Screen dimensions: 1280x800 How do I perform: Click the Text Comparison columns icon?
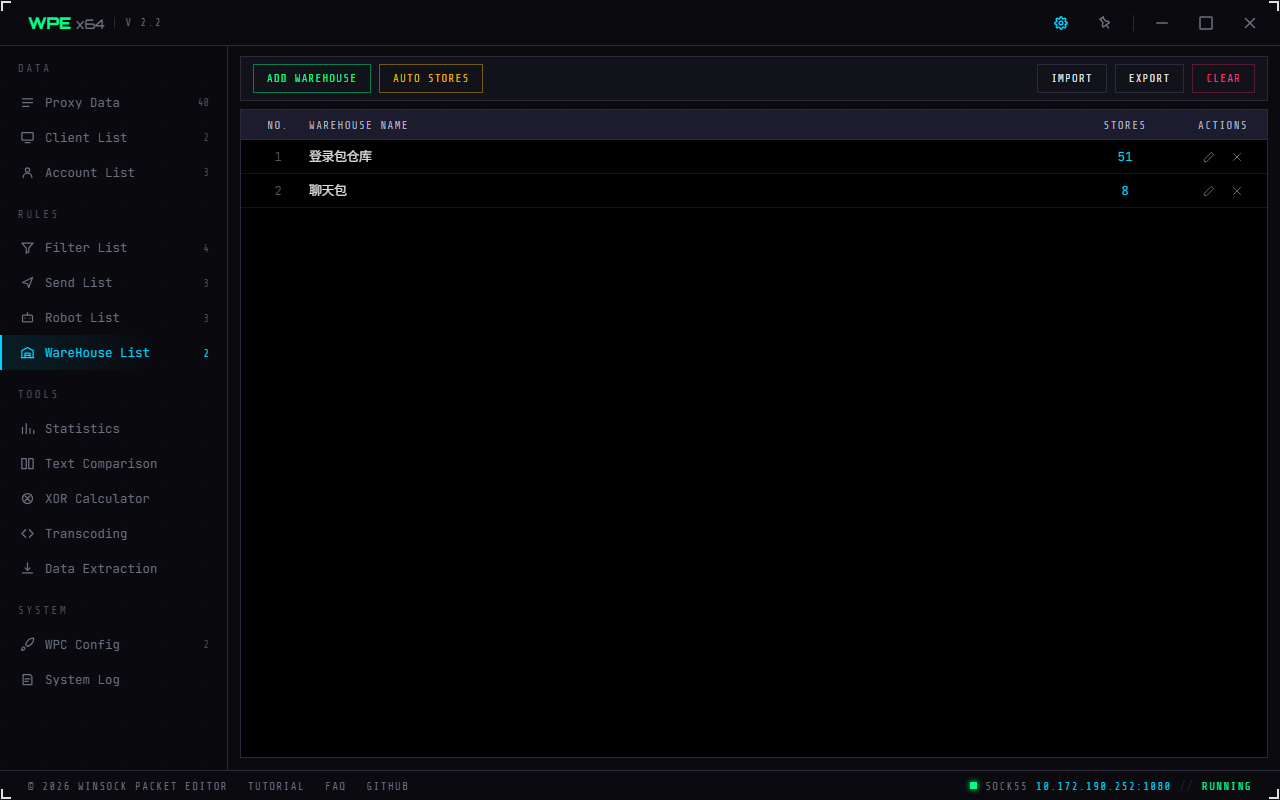[27, 464]
